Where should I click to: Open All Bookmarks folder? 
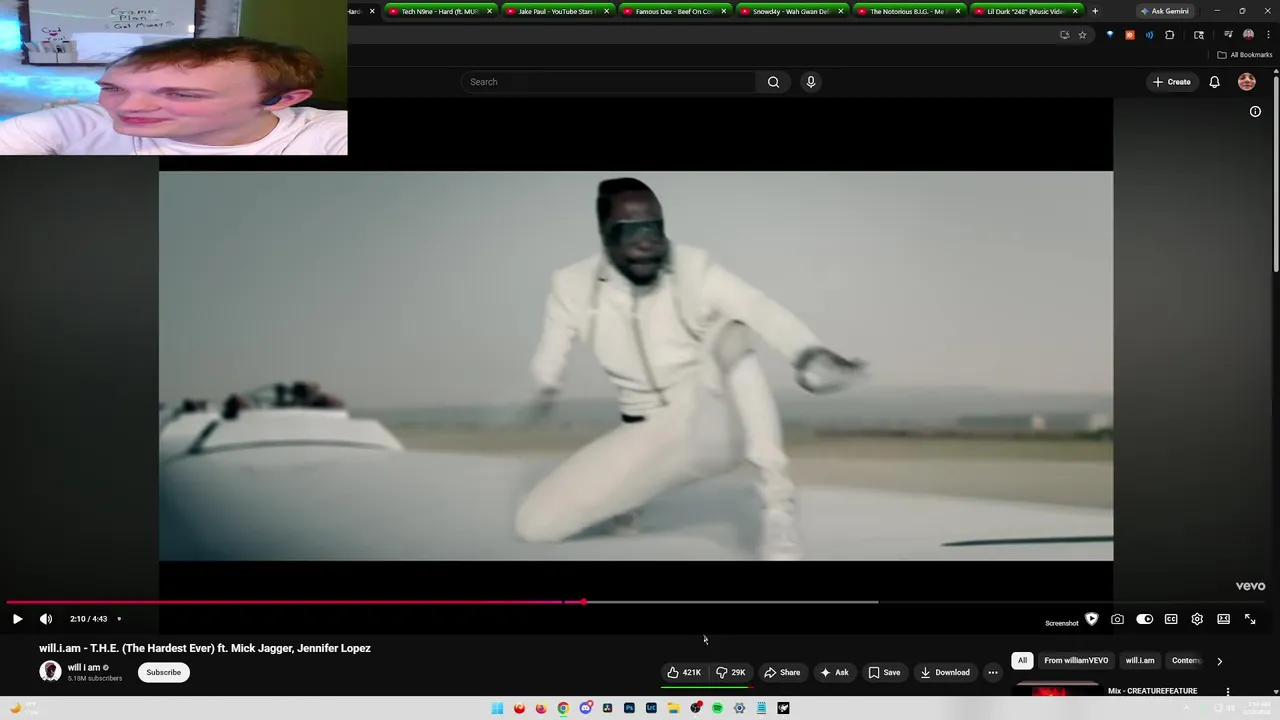(x=1245, y=55)
